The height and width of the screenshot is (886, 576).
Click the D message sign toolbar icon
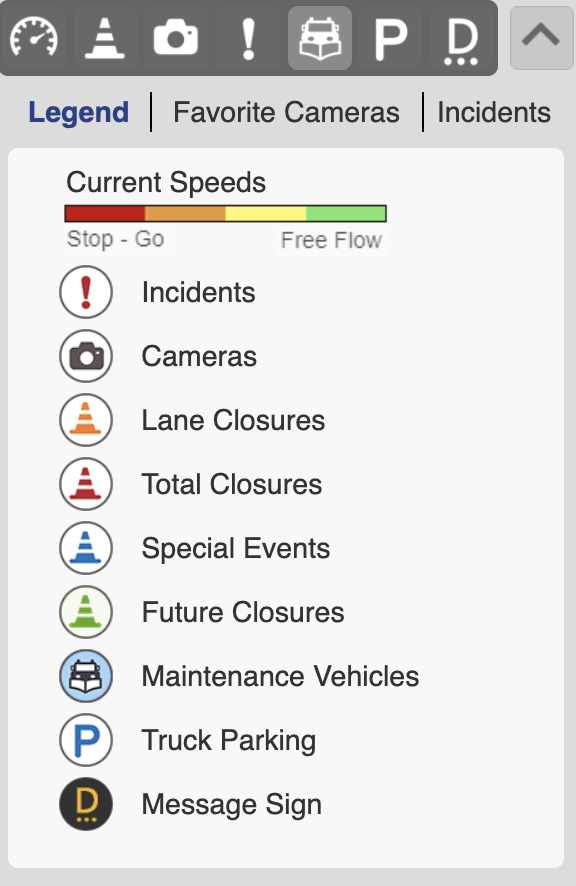(461, 38)
